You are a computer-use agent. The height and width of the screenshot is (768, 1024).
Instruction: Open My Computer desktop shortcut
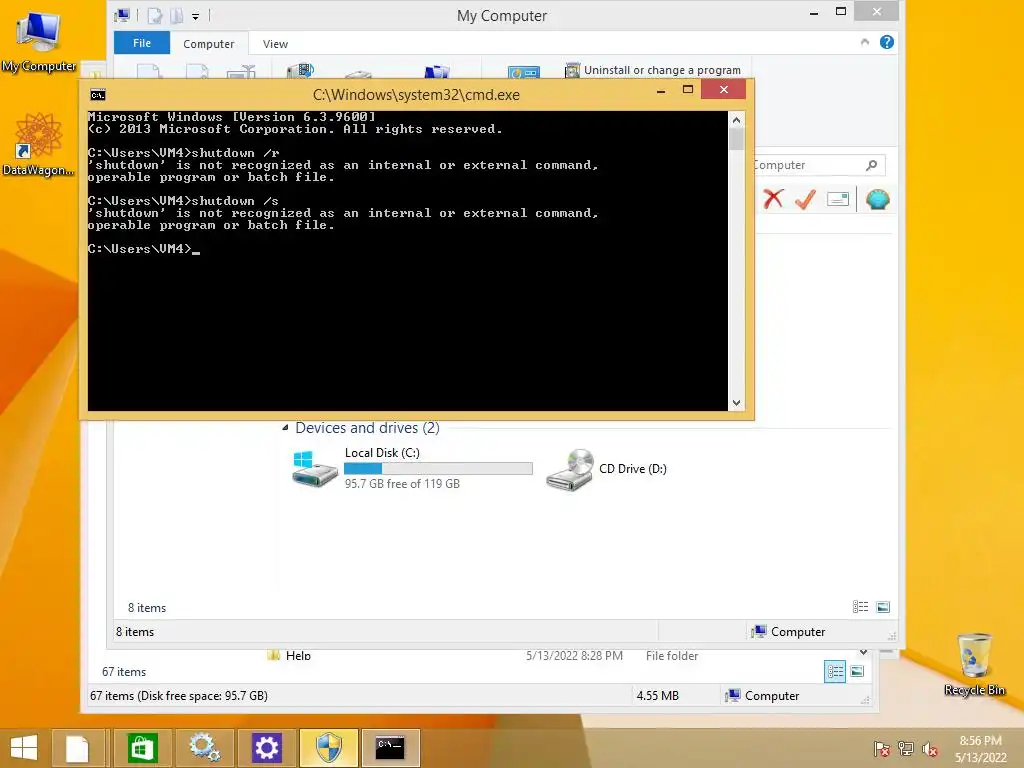click(x=39, y=40)
